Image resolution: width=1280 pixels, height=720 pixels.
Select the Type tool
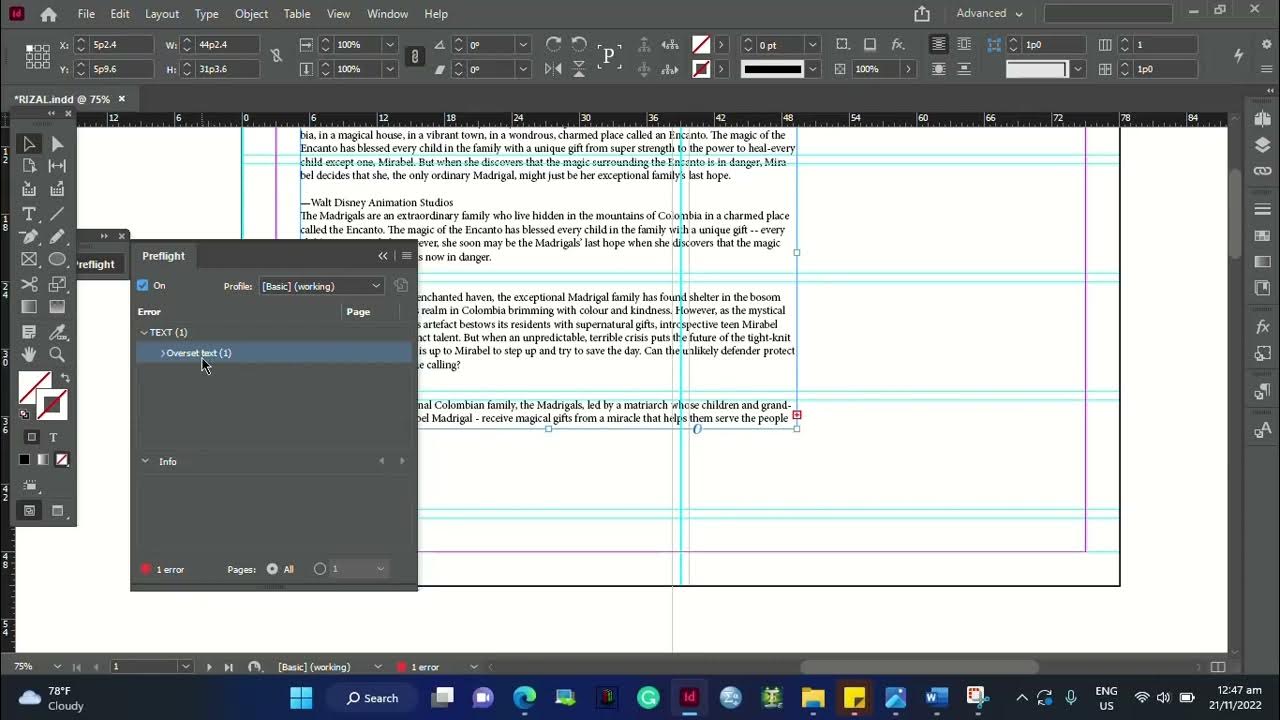(30, 214)
